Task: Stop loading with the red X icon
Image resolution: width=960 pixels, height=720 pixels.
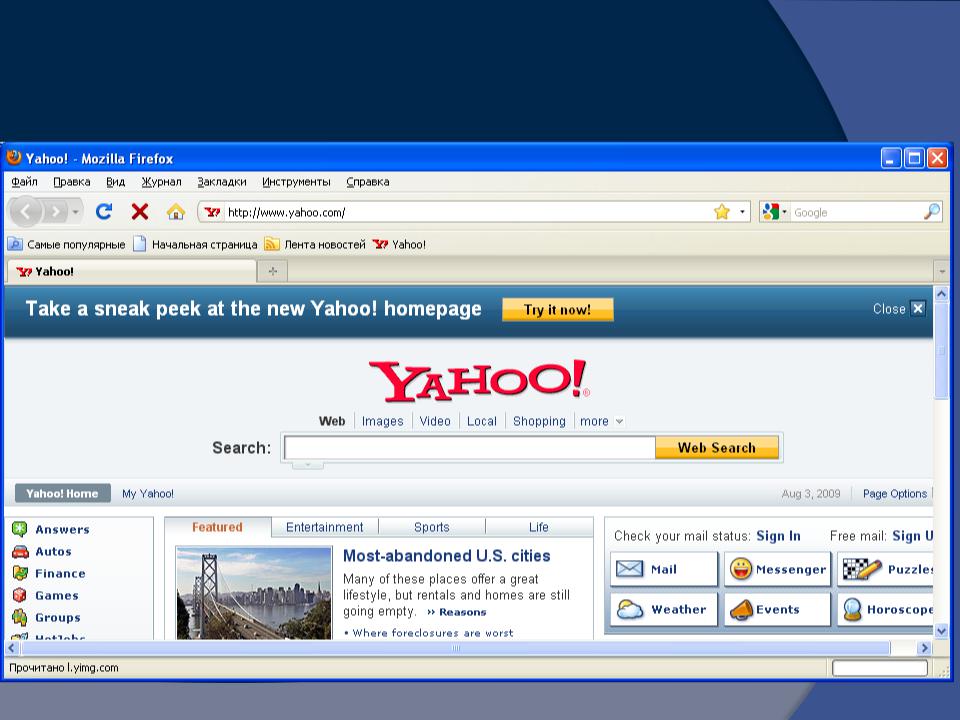Action: point(140,212)
